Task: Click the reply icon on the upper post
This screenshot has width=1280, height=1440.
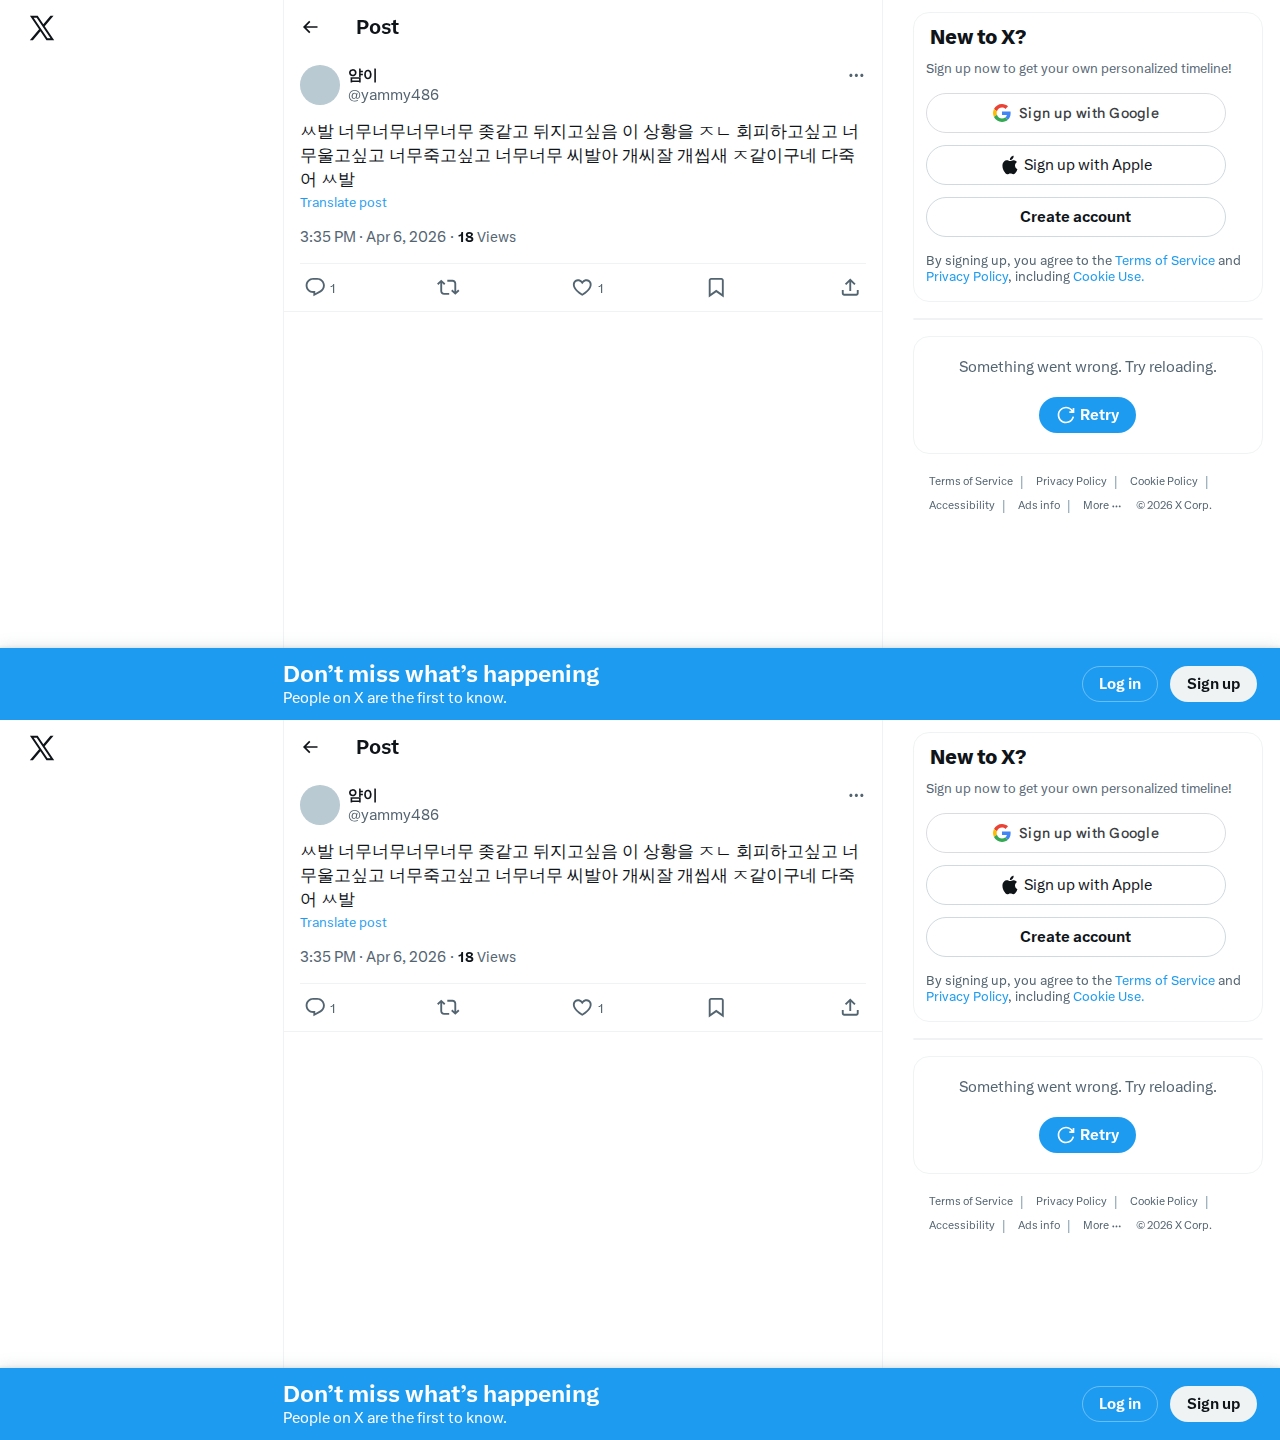Action: coord(315,287)
